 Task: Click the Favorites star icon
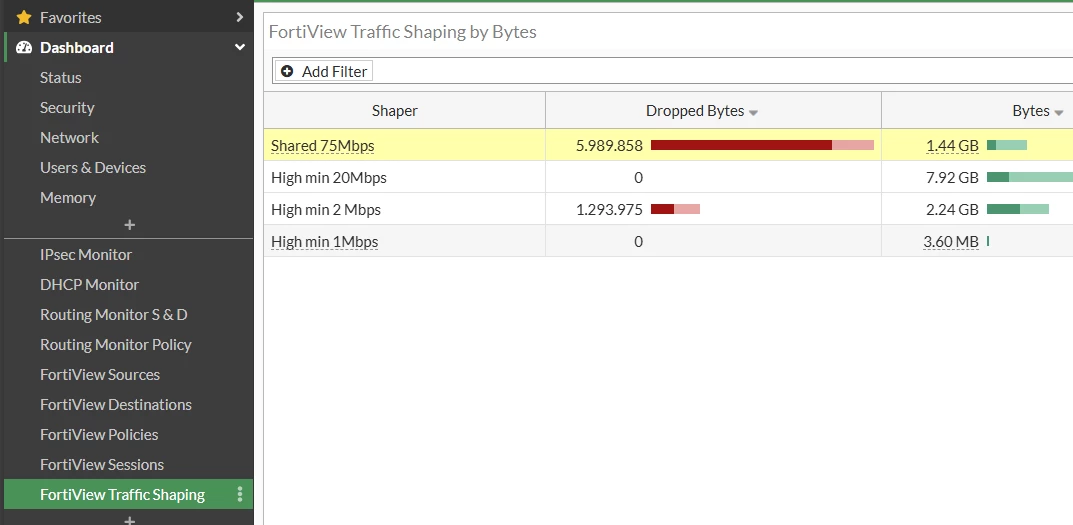pyautogui.click(x=24, y=17)
